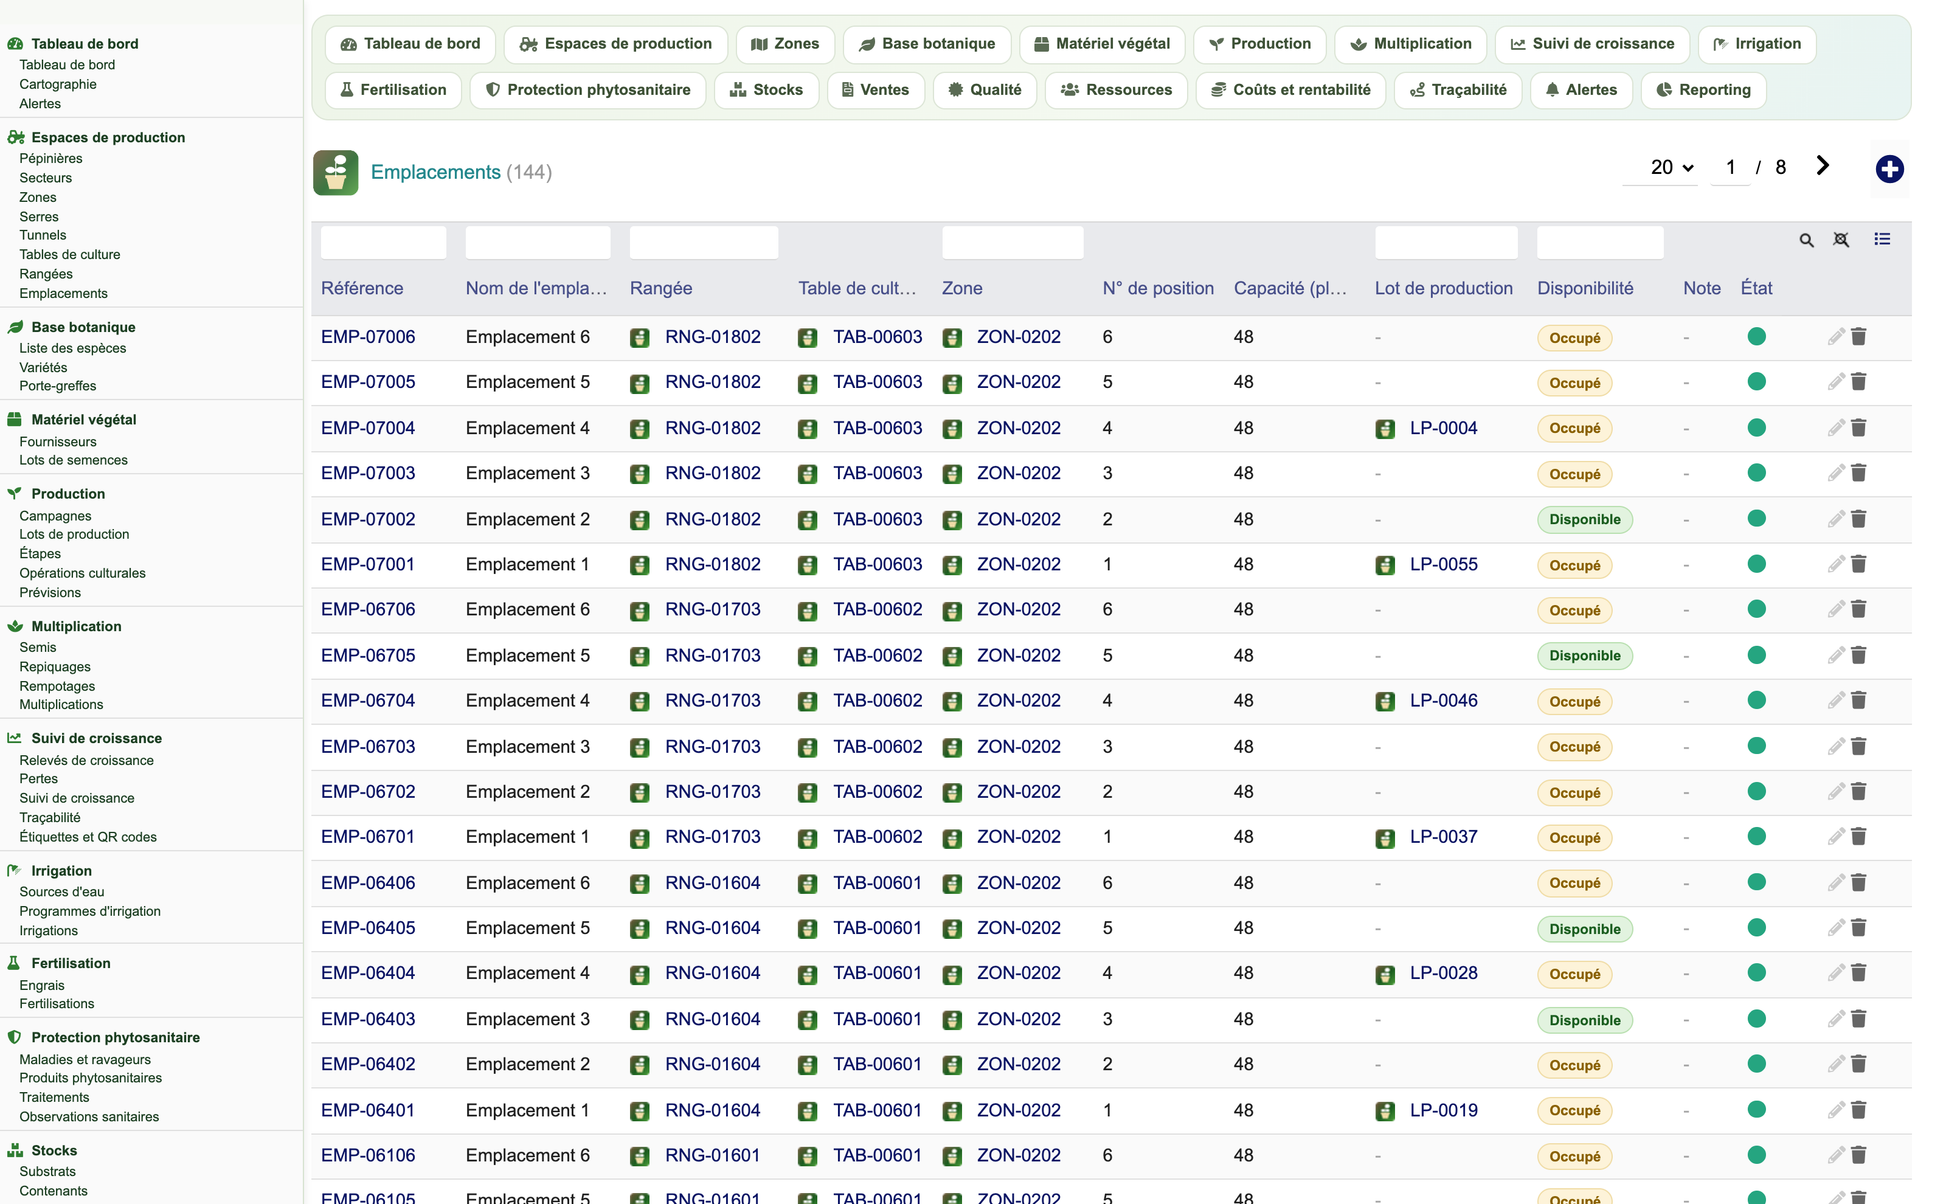Click the green État dot for EMP-07002
The image size is (1946, 1204).
tap(1756, 519)
